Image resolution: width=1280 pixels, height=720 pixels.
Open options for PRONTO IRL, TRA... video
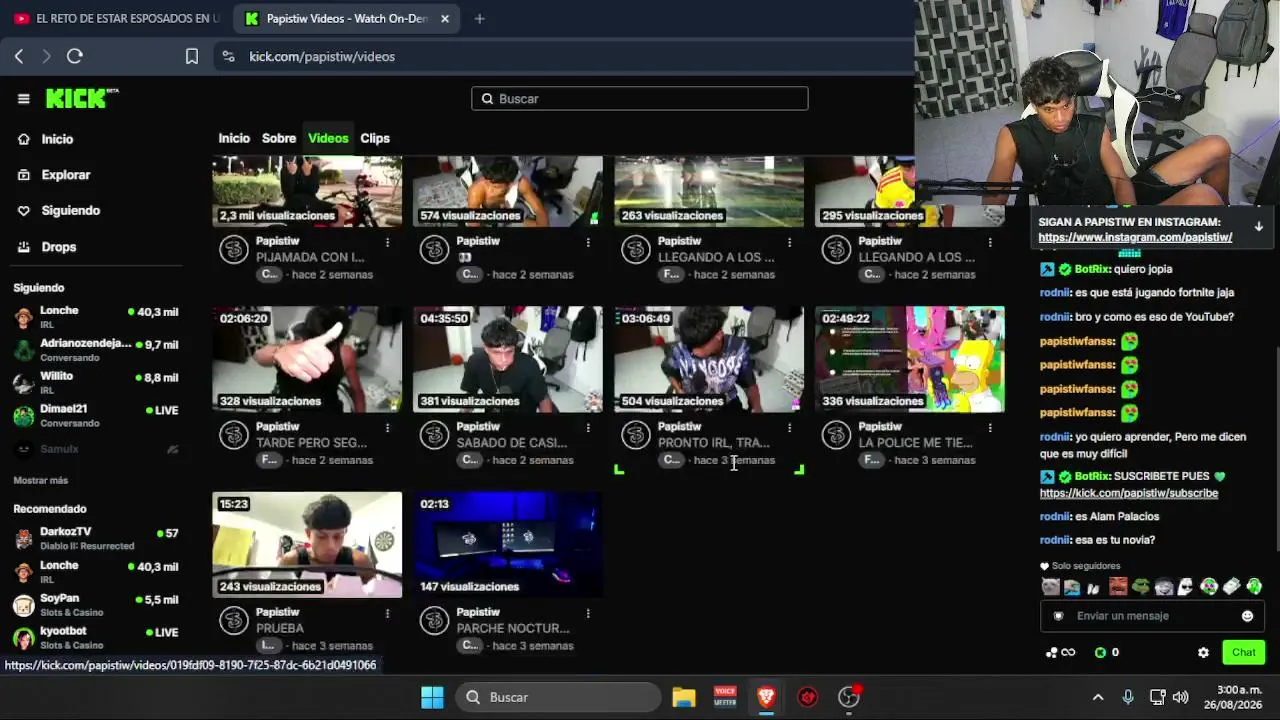789,428
